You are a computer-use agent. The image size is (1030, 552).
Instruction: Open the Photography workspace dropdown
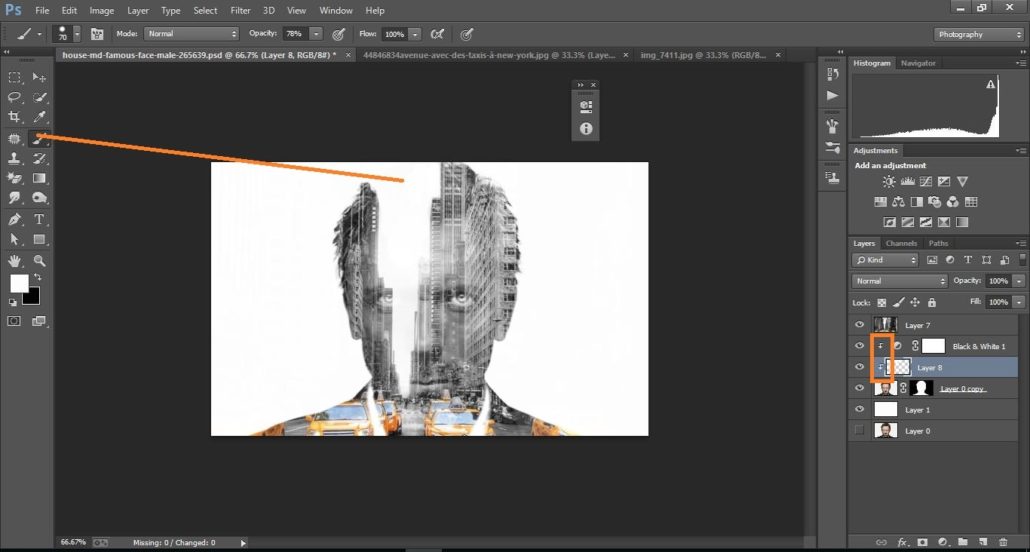pyautogui.click(x=978, y=34)
